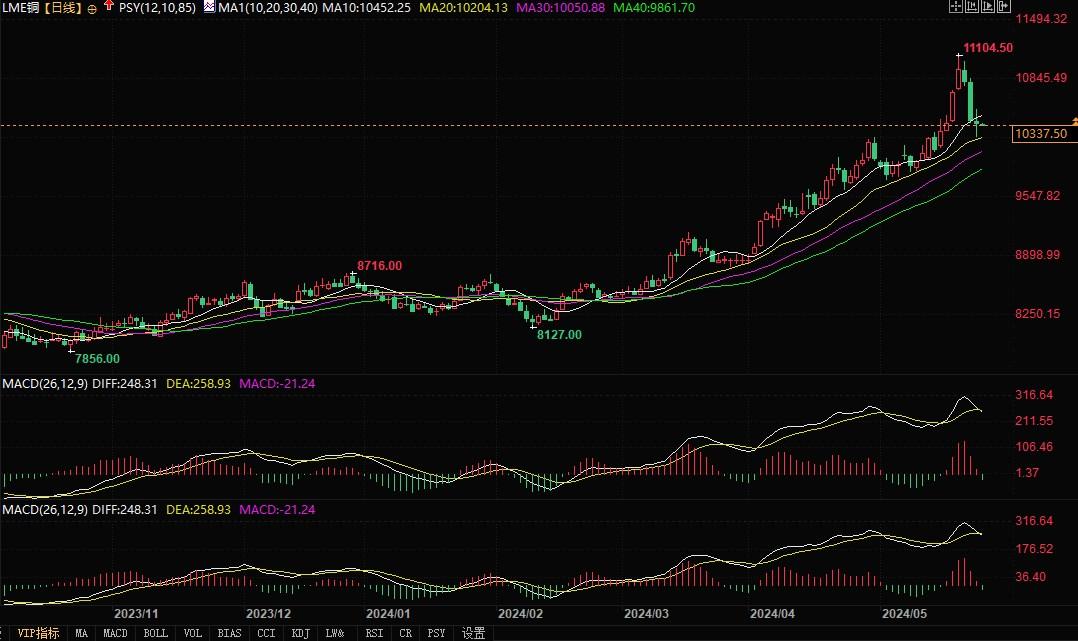This screenshot has height=641, width=1078.
Task: Click the current price tag 10337.50
Action: click(1040, 134)
